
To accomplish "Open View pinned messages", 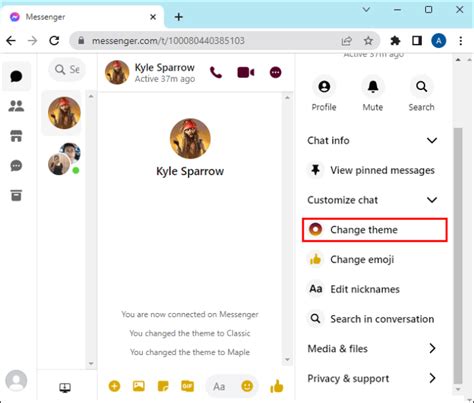I will tap(374, 170).
